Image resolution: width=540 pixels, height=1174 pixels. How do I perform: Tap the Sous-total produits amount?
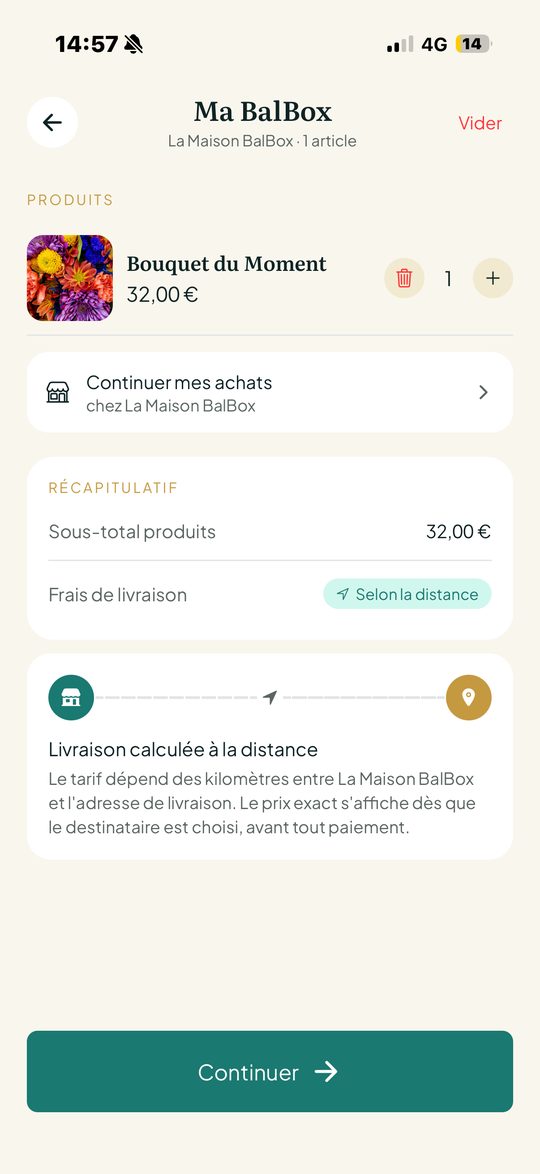tap(458, 532)
